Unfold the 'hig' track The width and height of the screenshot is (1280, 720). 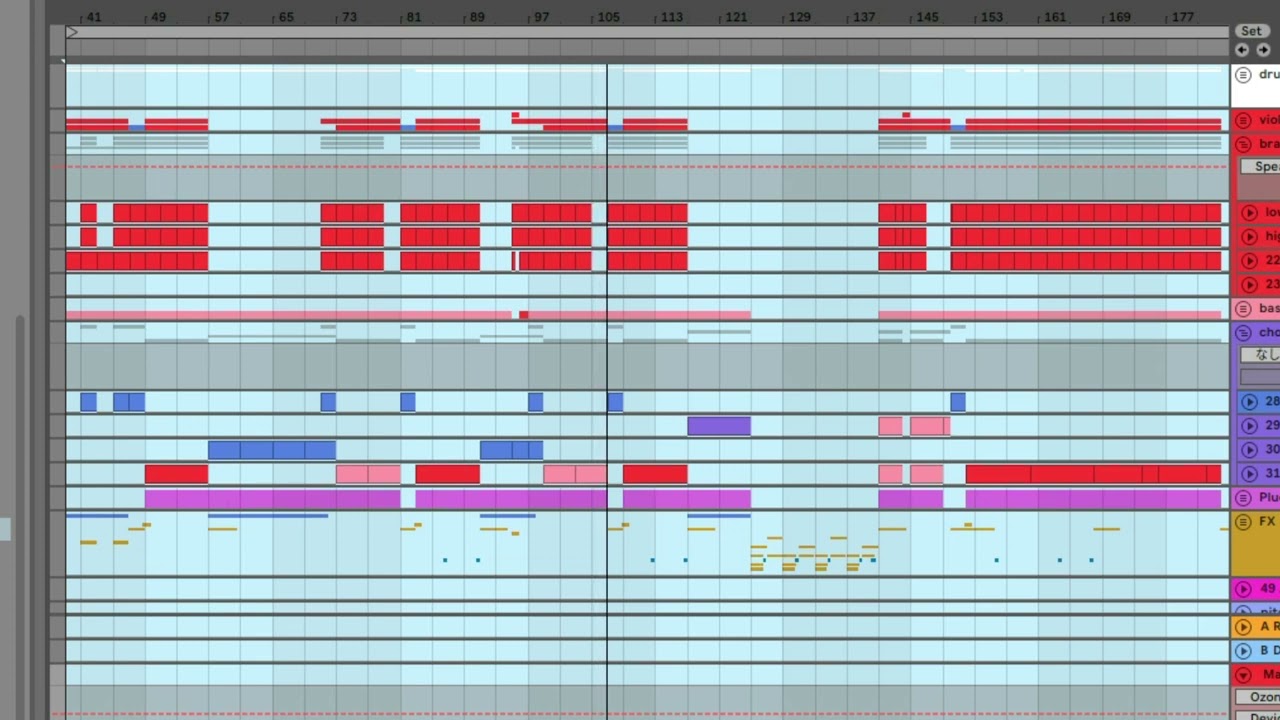[x=1249, y=237]
